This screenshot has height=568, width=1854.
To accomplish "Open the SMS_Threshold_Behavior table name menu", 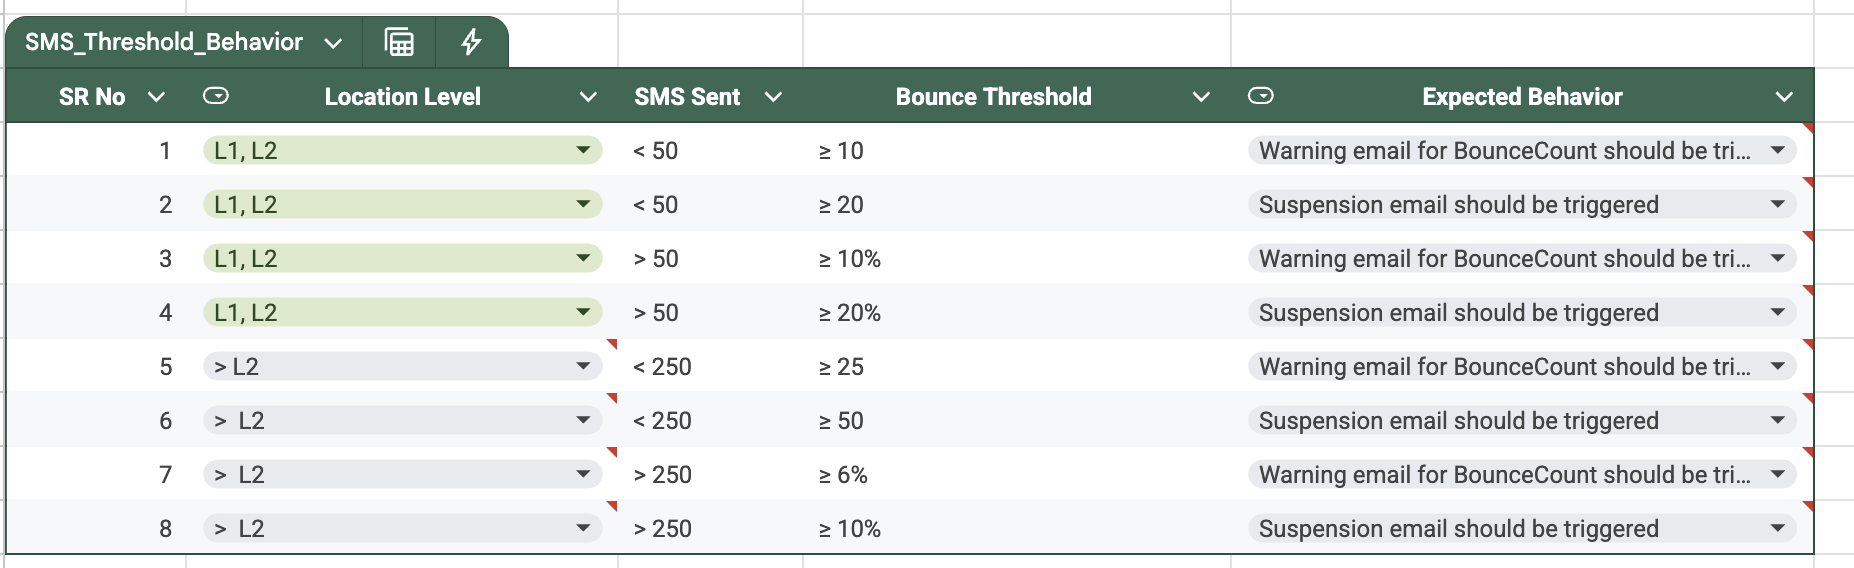I will (x=334, y=43).
